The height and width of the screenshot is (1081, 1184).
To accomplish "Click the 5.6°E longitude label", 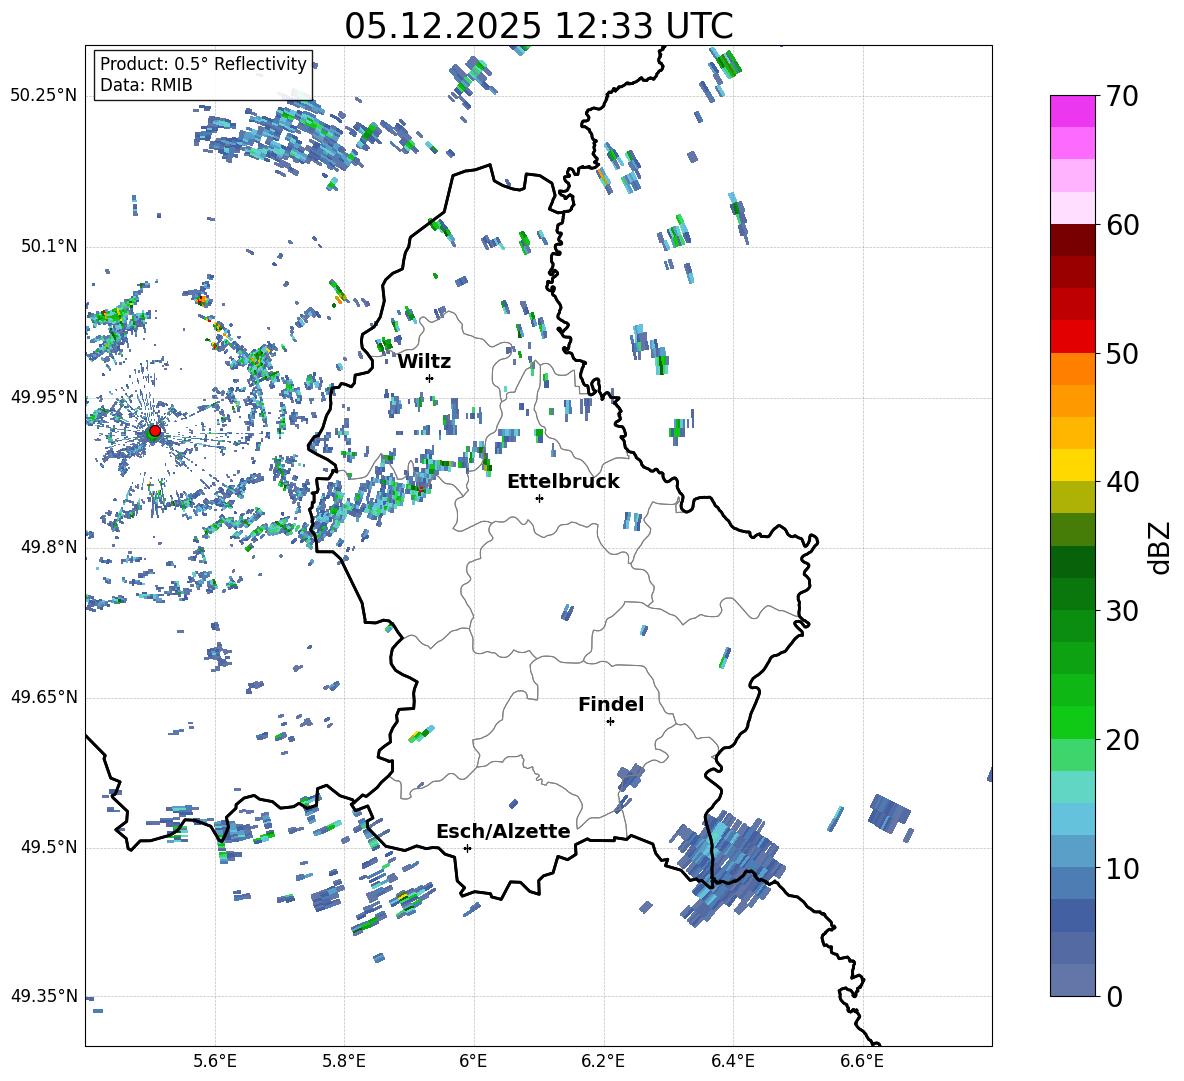I will 215,1061.
